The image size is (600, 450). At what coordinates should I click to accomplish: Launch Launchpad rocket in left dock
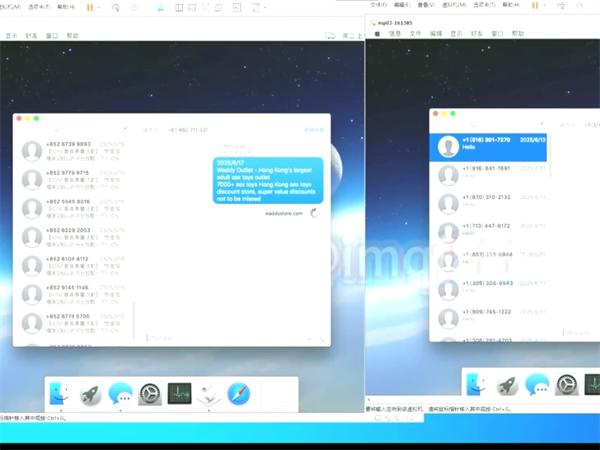pyautogui.click(x=90, y=393)
